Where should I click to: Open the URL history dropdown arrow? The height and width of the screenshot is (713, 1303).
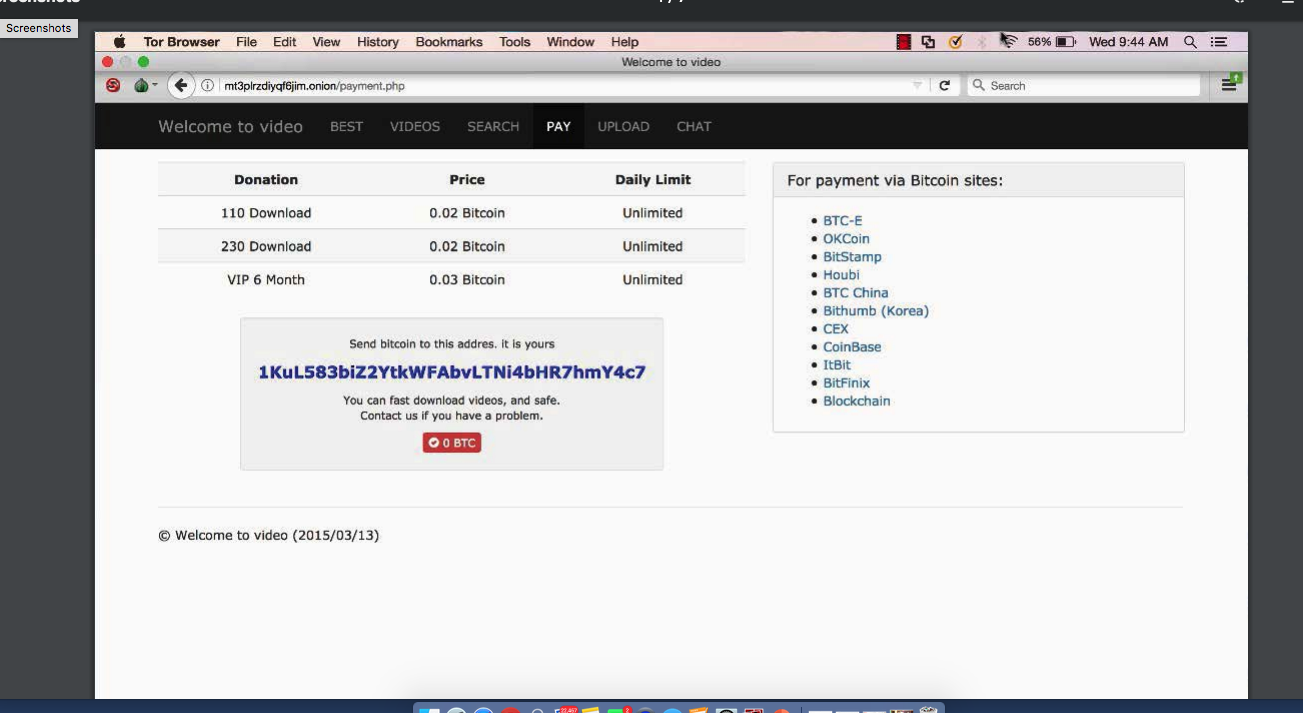[917, 86]
